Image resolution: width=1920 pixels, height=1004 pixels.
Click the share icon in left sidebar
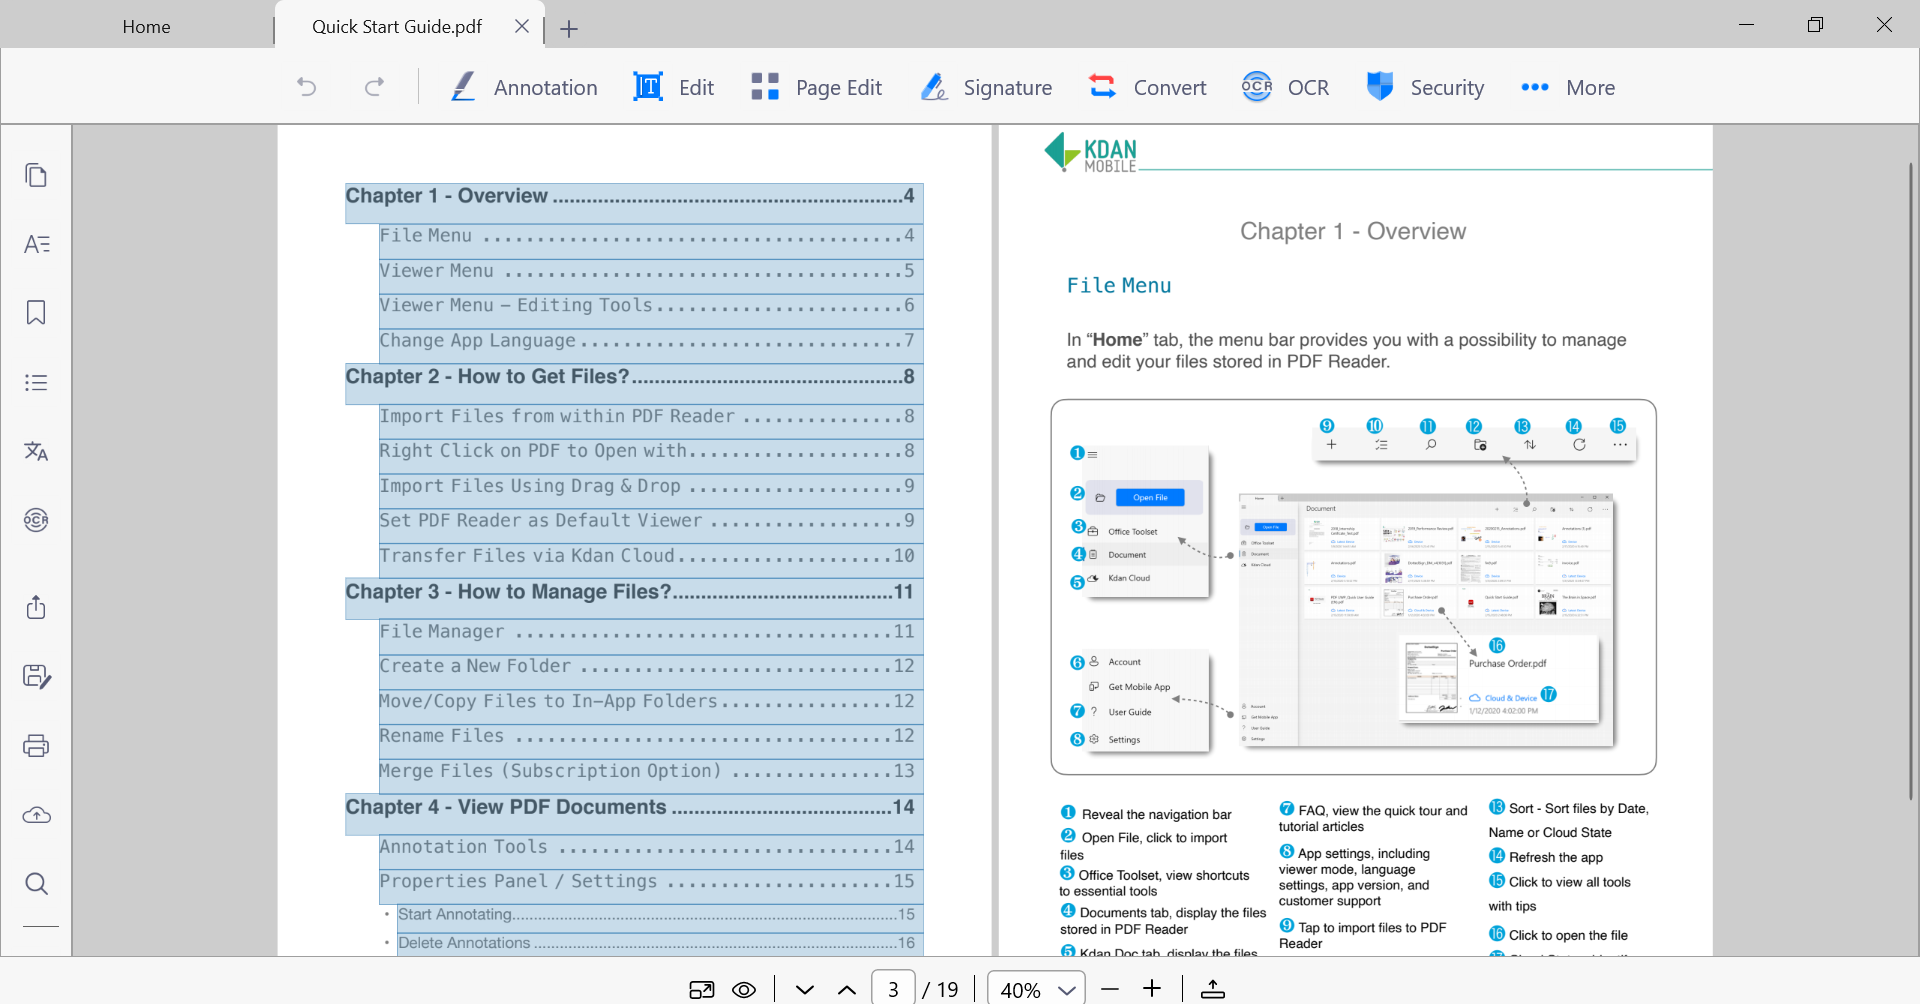[x=36, y=607]
